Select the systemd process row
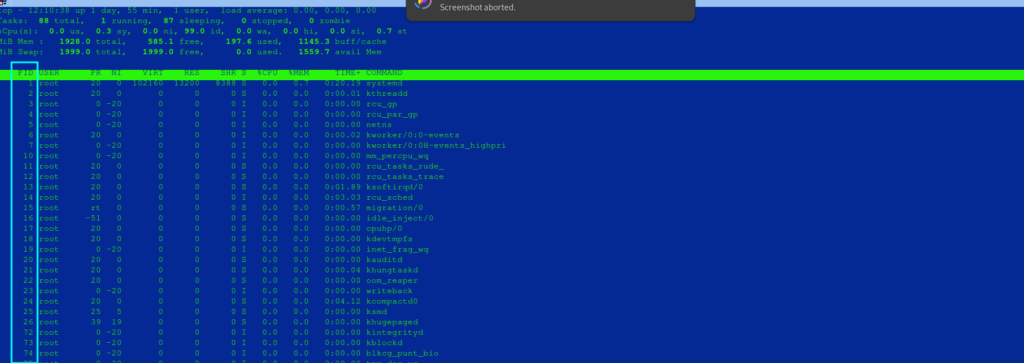The image size is (1024, 363). [512, 83]
